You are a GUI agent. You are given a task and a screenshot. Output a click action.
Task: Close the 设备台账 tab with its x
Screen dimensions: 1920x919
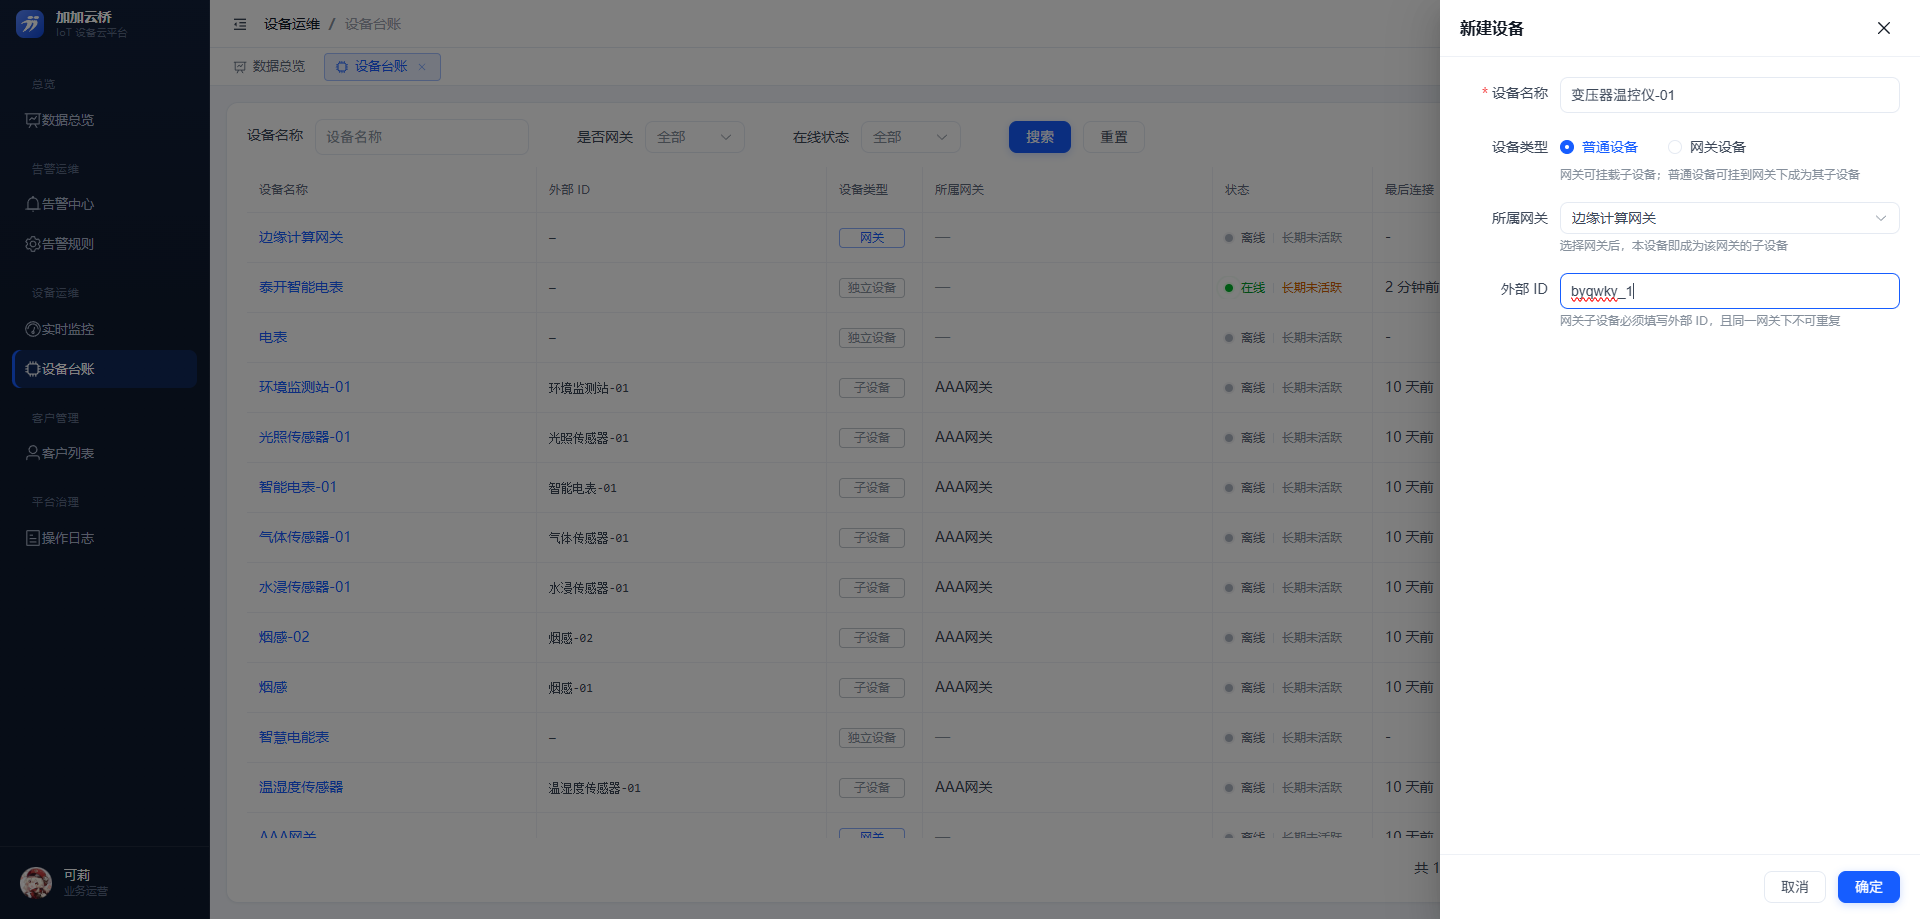click(x=422, y=67)
